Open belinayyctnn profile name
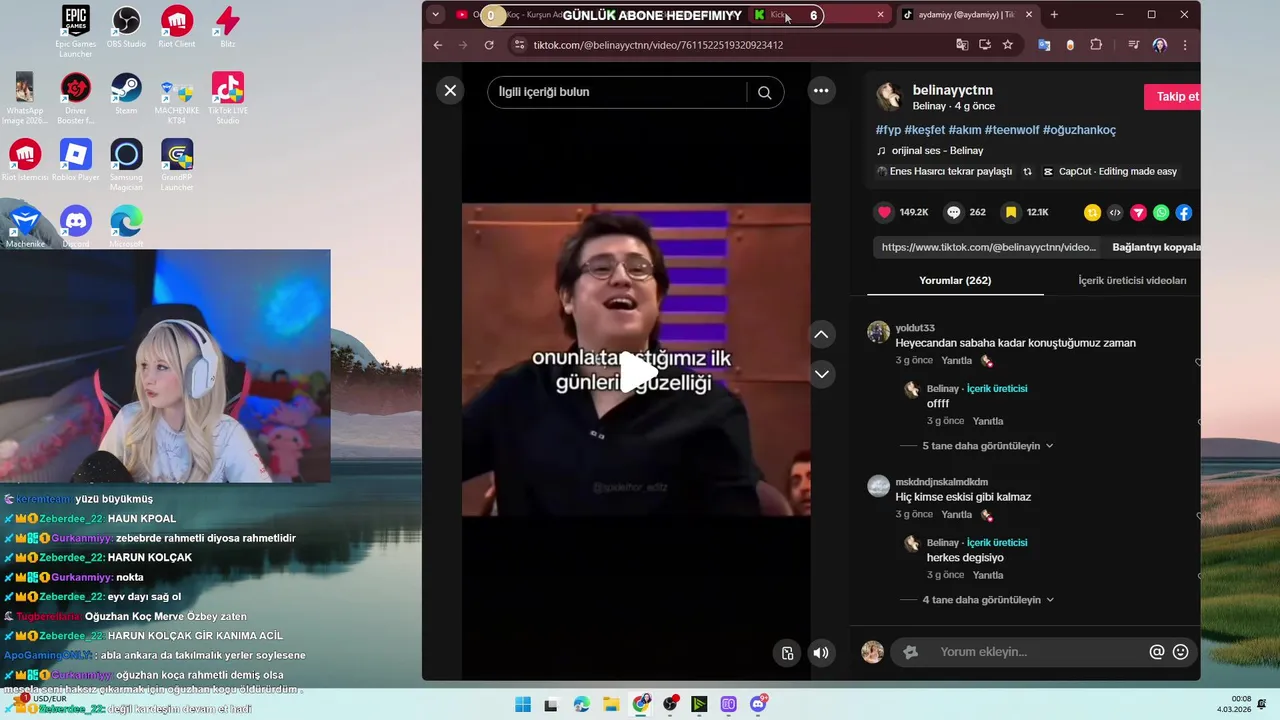This screenshot has height=720, width=1280. click(952, 90)
